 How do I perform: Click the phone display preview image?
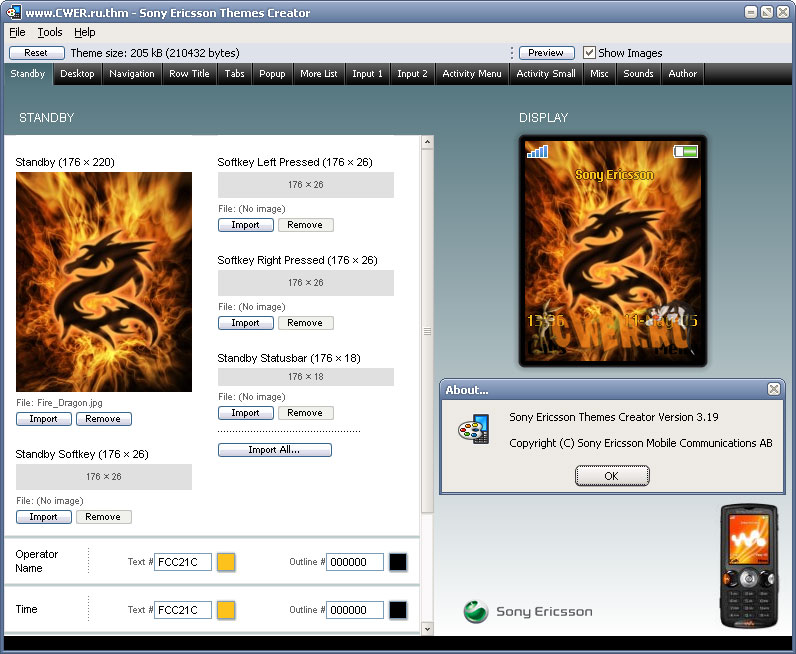(x=613, y=251)
